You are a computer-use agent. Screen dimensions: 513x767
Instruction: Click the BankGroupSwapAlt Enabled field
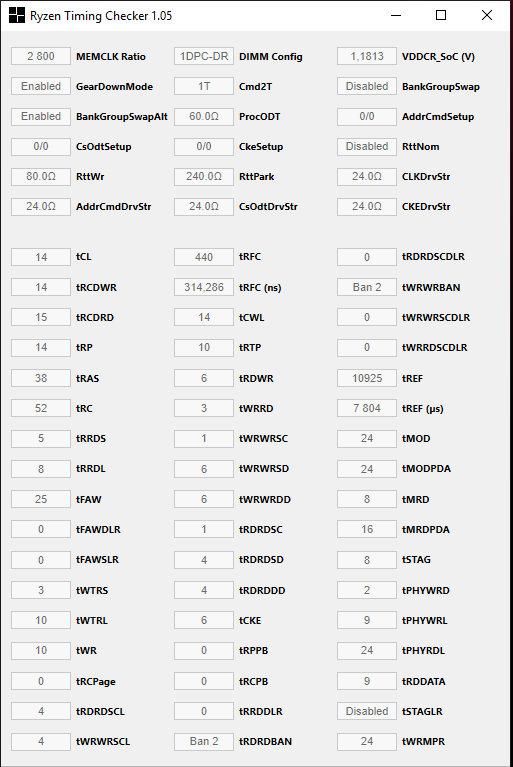coord(41,116)
